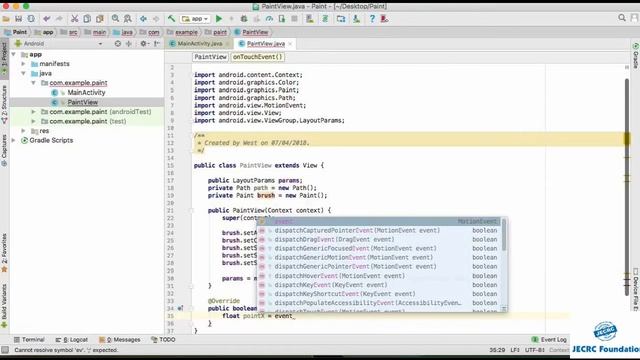
Task: Open the Event Log panel
Action: (x=549, y=340)
